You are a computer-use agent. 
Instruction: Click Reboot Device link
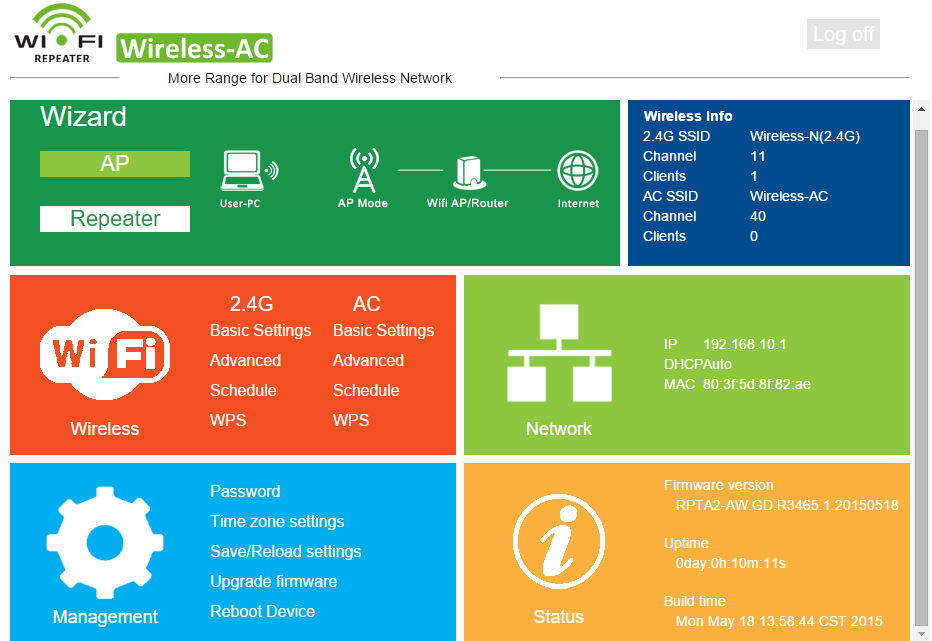(262, 611)
